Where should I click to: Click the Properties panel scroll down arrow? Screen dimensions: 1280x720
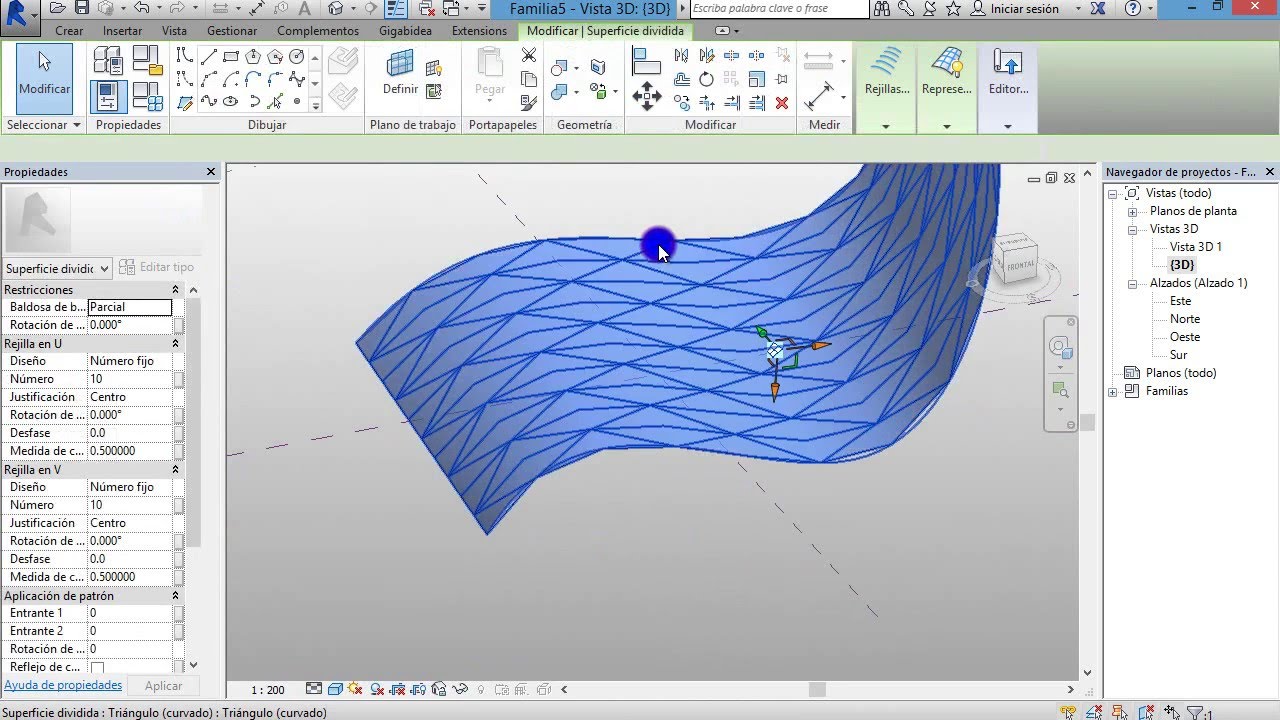[193, 665]
